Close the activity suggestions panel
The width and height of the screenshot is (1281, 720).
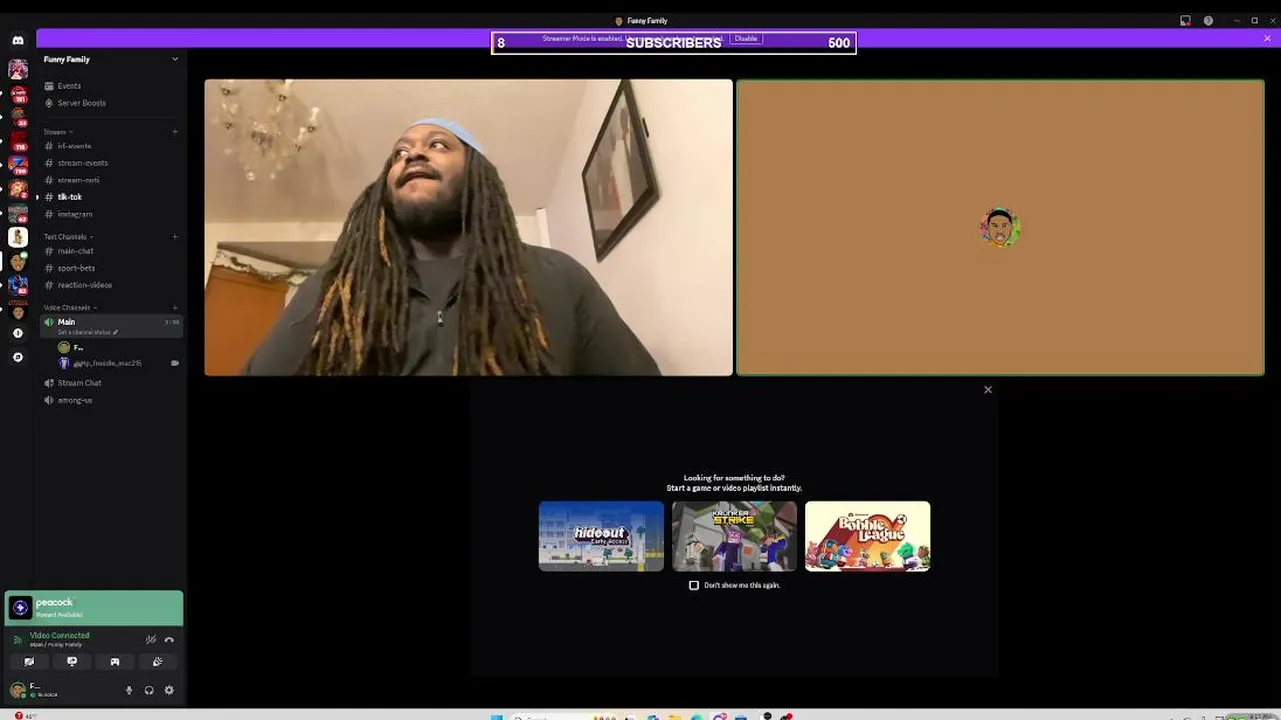988,390
